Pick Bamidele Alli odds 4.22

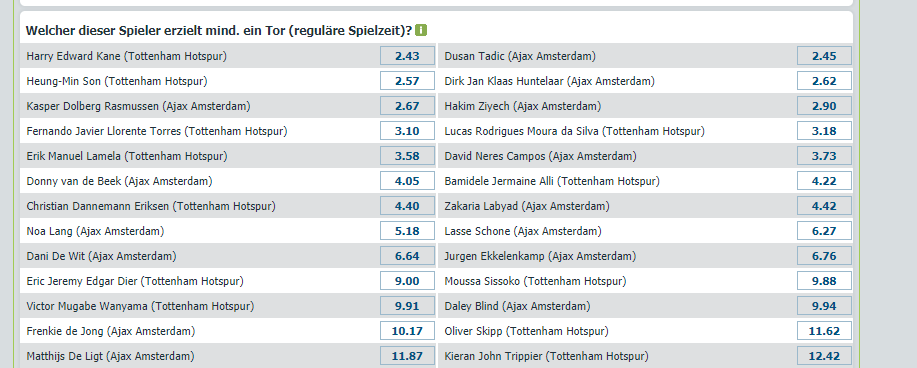click(824, 181)
